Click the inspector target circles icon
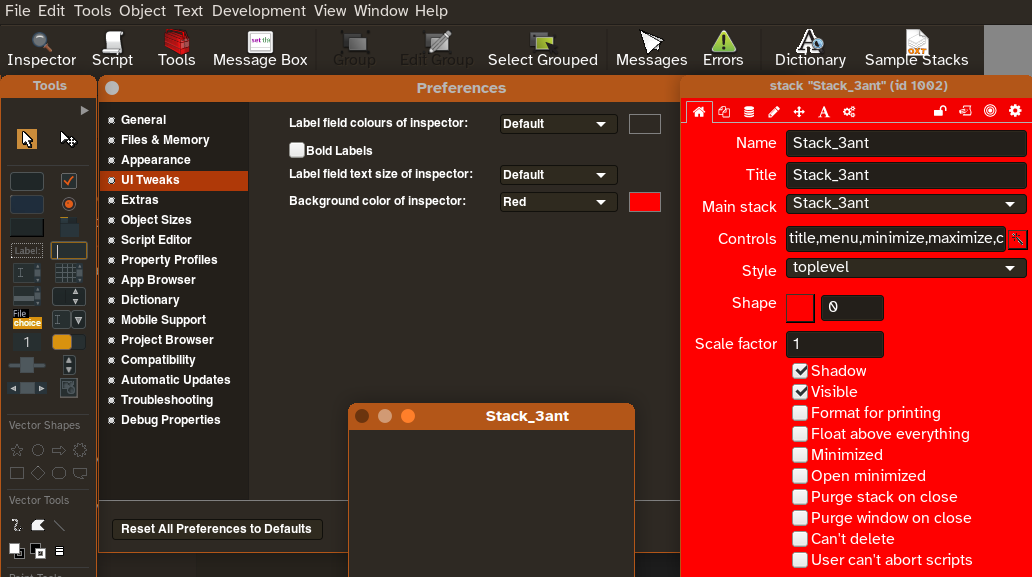This screenshot has height=577, width=1032. coord(990,111)
